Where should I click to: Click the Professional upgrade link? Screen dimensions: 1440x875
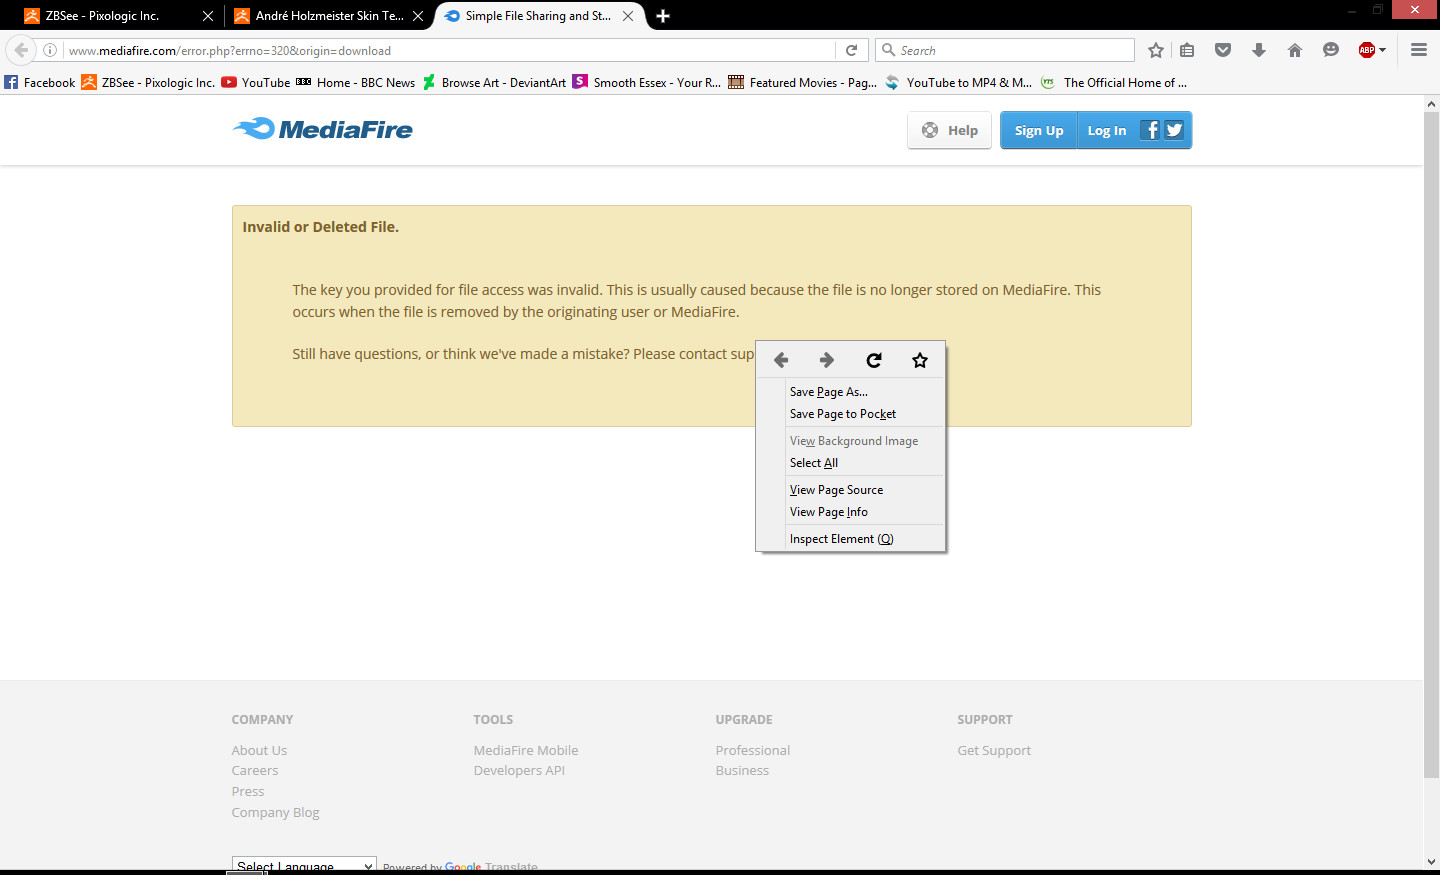pos(753,751)
